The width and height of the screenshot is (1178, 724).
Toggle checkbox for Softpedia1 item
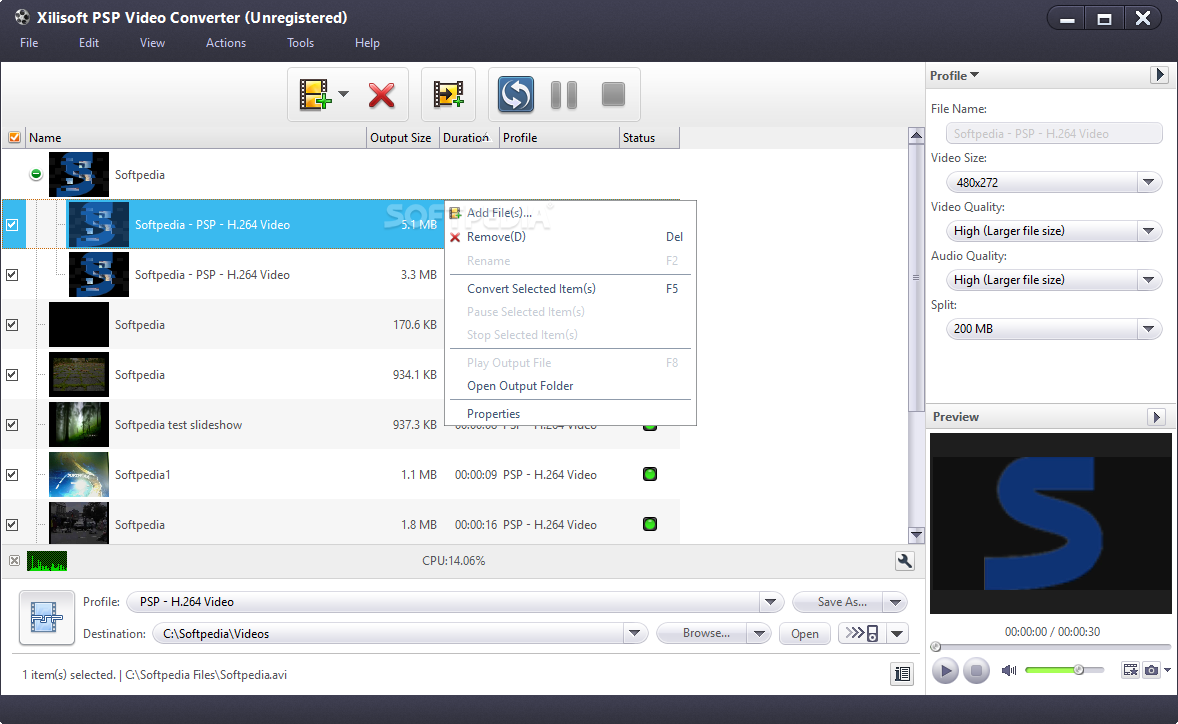(x=12, y=475)
